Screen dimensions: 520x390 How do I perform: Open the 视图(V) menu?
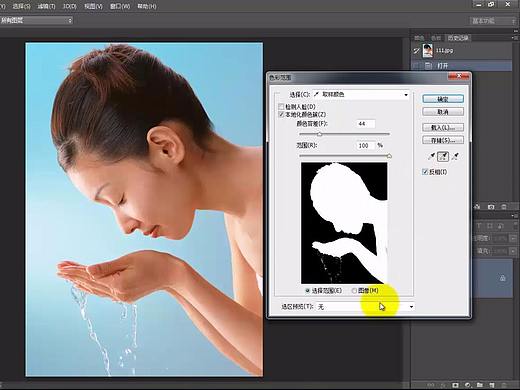coord(93,6)
